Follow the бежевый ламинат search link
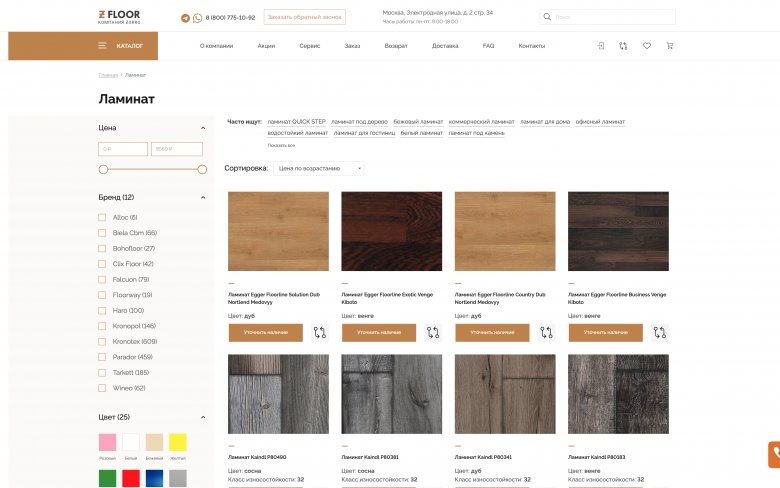 tap(418, 122)
